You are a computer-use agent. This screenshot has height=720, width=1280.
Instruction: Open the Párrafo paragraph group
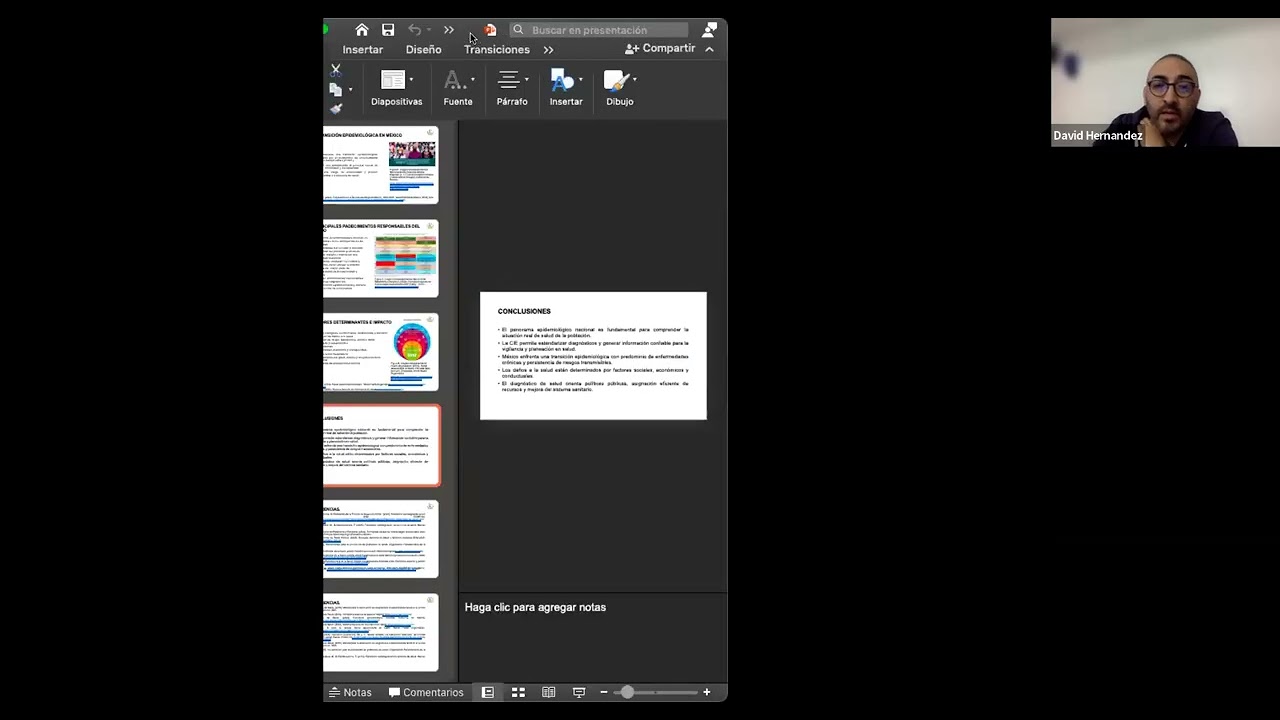pos(511,88)
